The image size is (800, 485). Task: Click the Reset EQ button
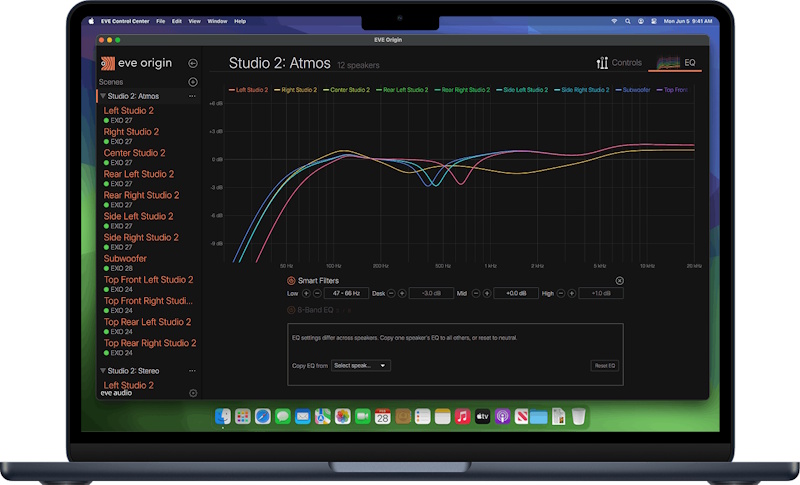click(x=605, y=366)
